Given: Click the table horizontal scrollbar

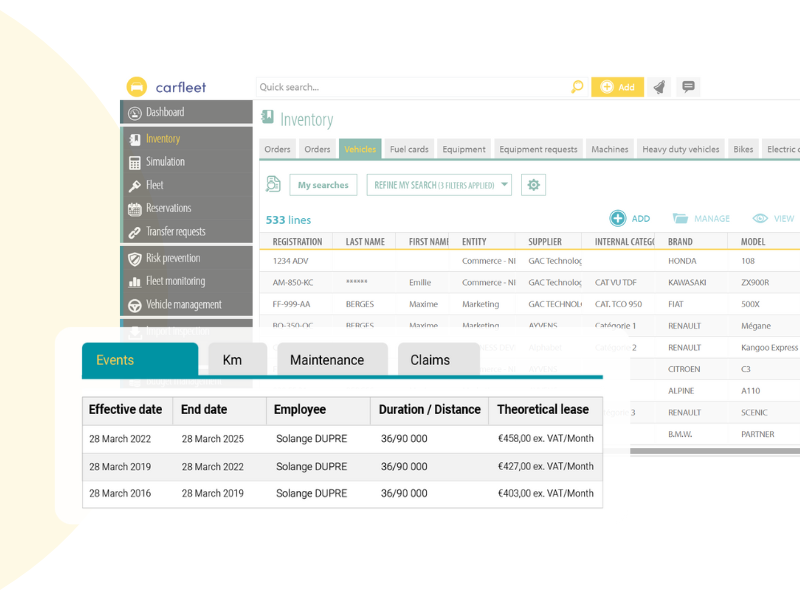Looking at the screenshot, I should (x=714, y=451).
